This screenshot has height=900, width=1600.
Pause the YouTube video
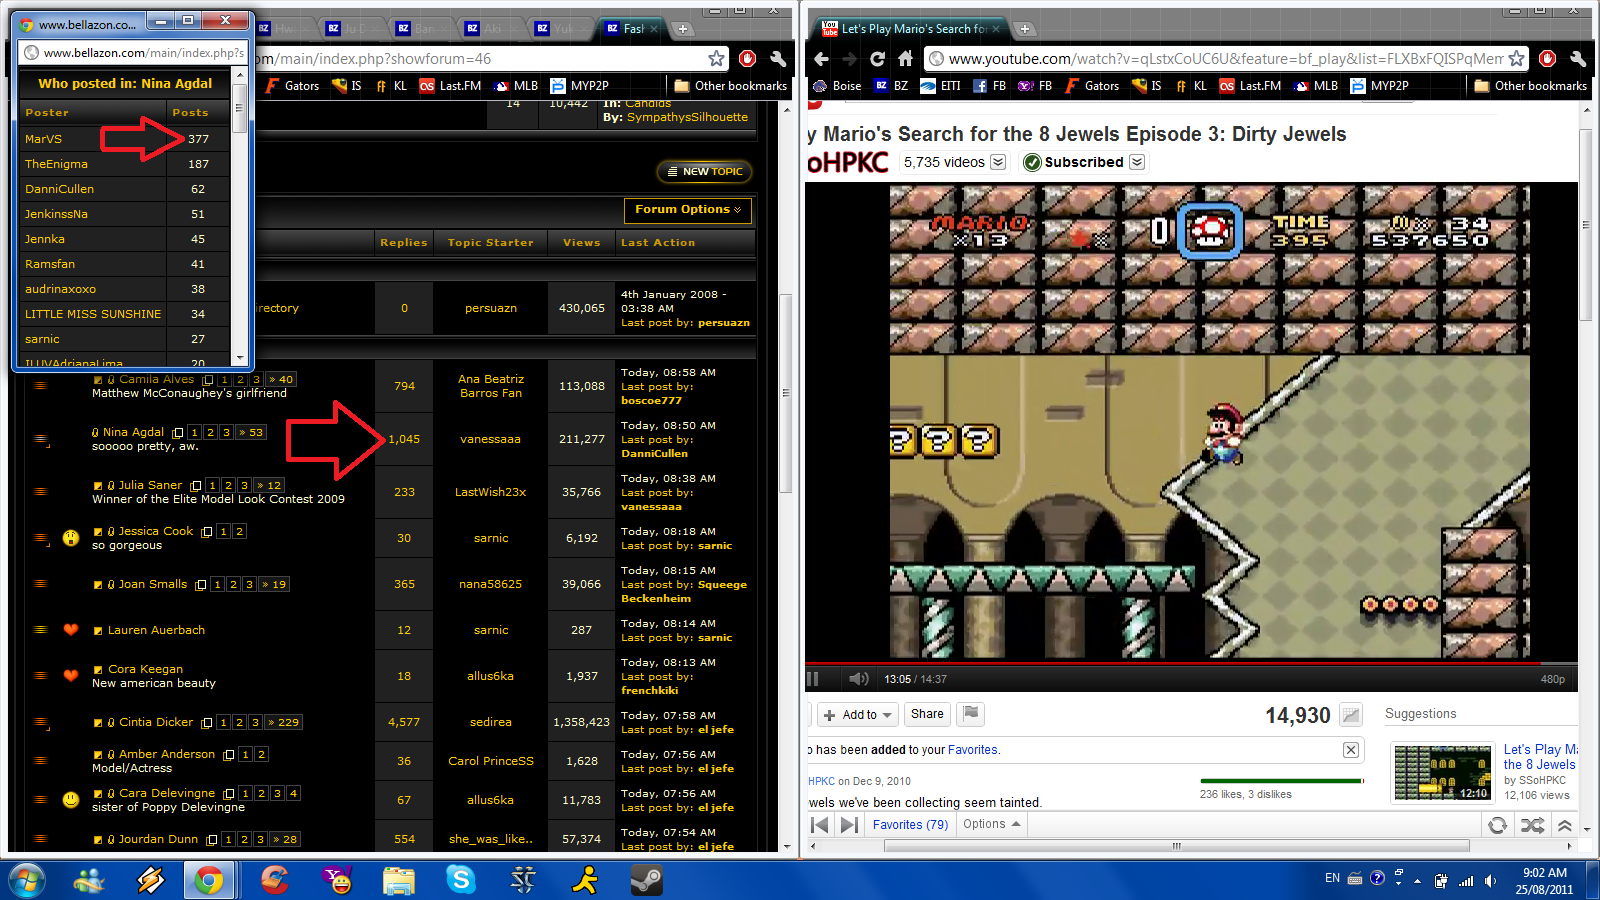(x=813, y=679)
